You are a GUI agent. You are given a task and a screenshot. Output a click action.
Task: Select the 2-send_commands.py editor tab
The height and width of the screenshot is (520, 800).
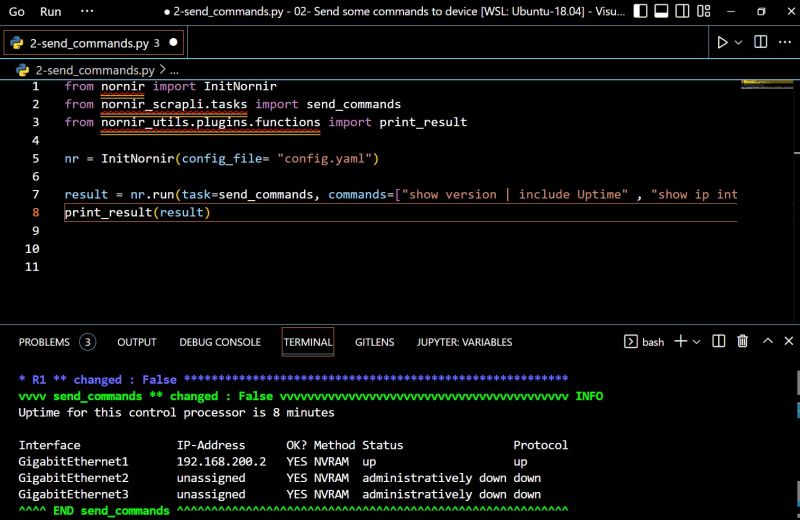[93, 43]
